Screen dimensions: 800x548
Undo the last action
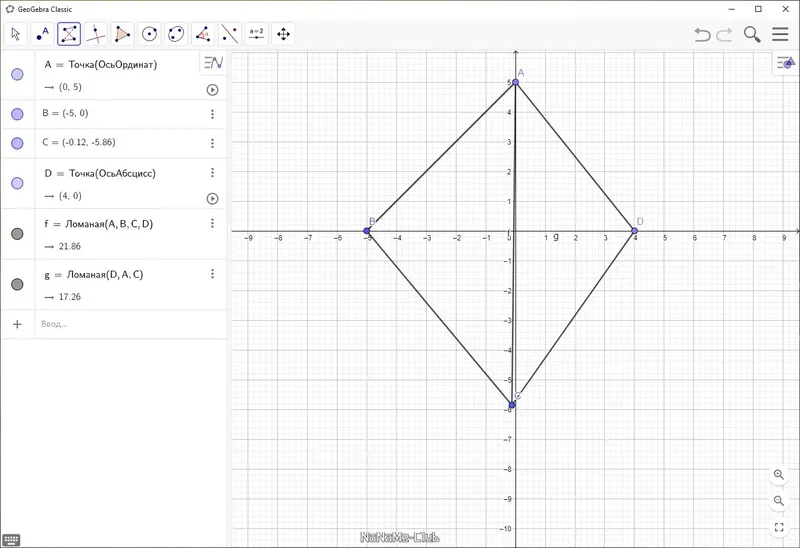[703, 34]
